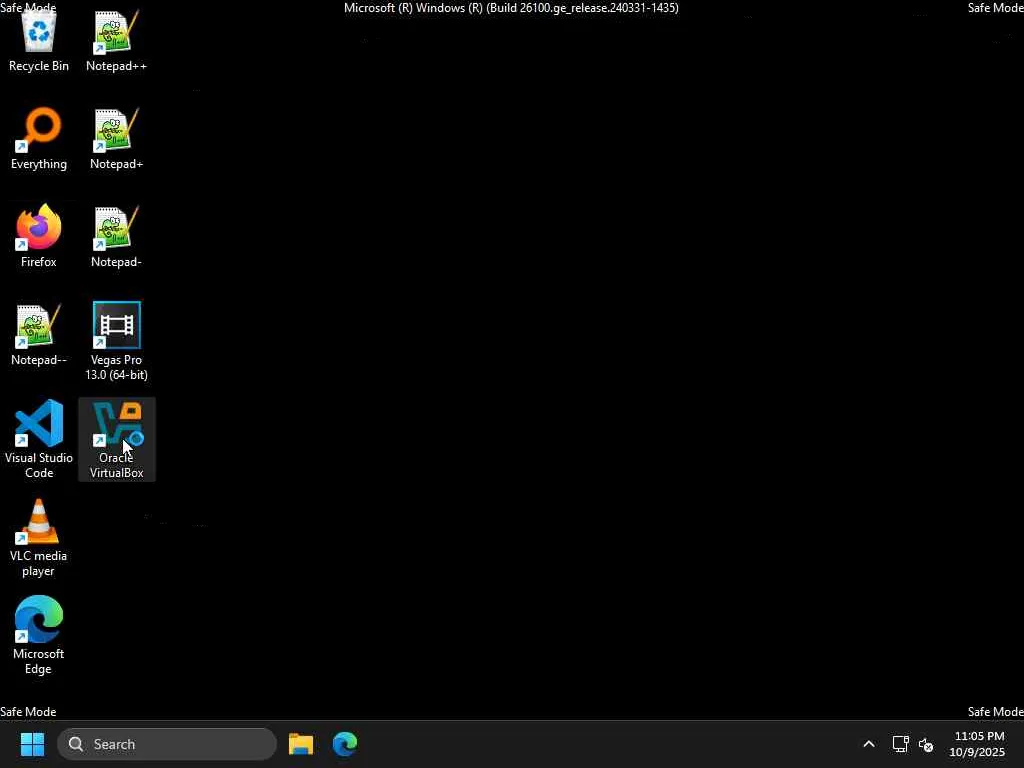The height and width of the screenshot is (768, 1024).
Task: Show hidden system tray icons
Action: [869, 744]
